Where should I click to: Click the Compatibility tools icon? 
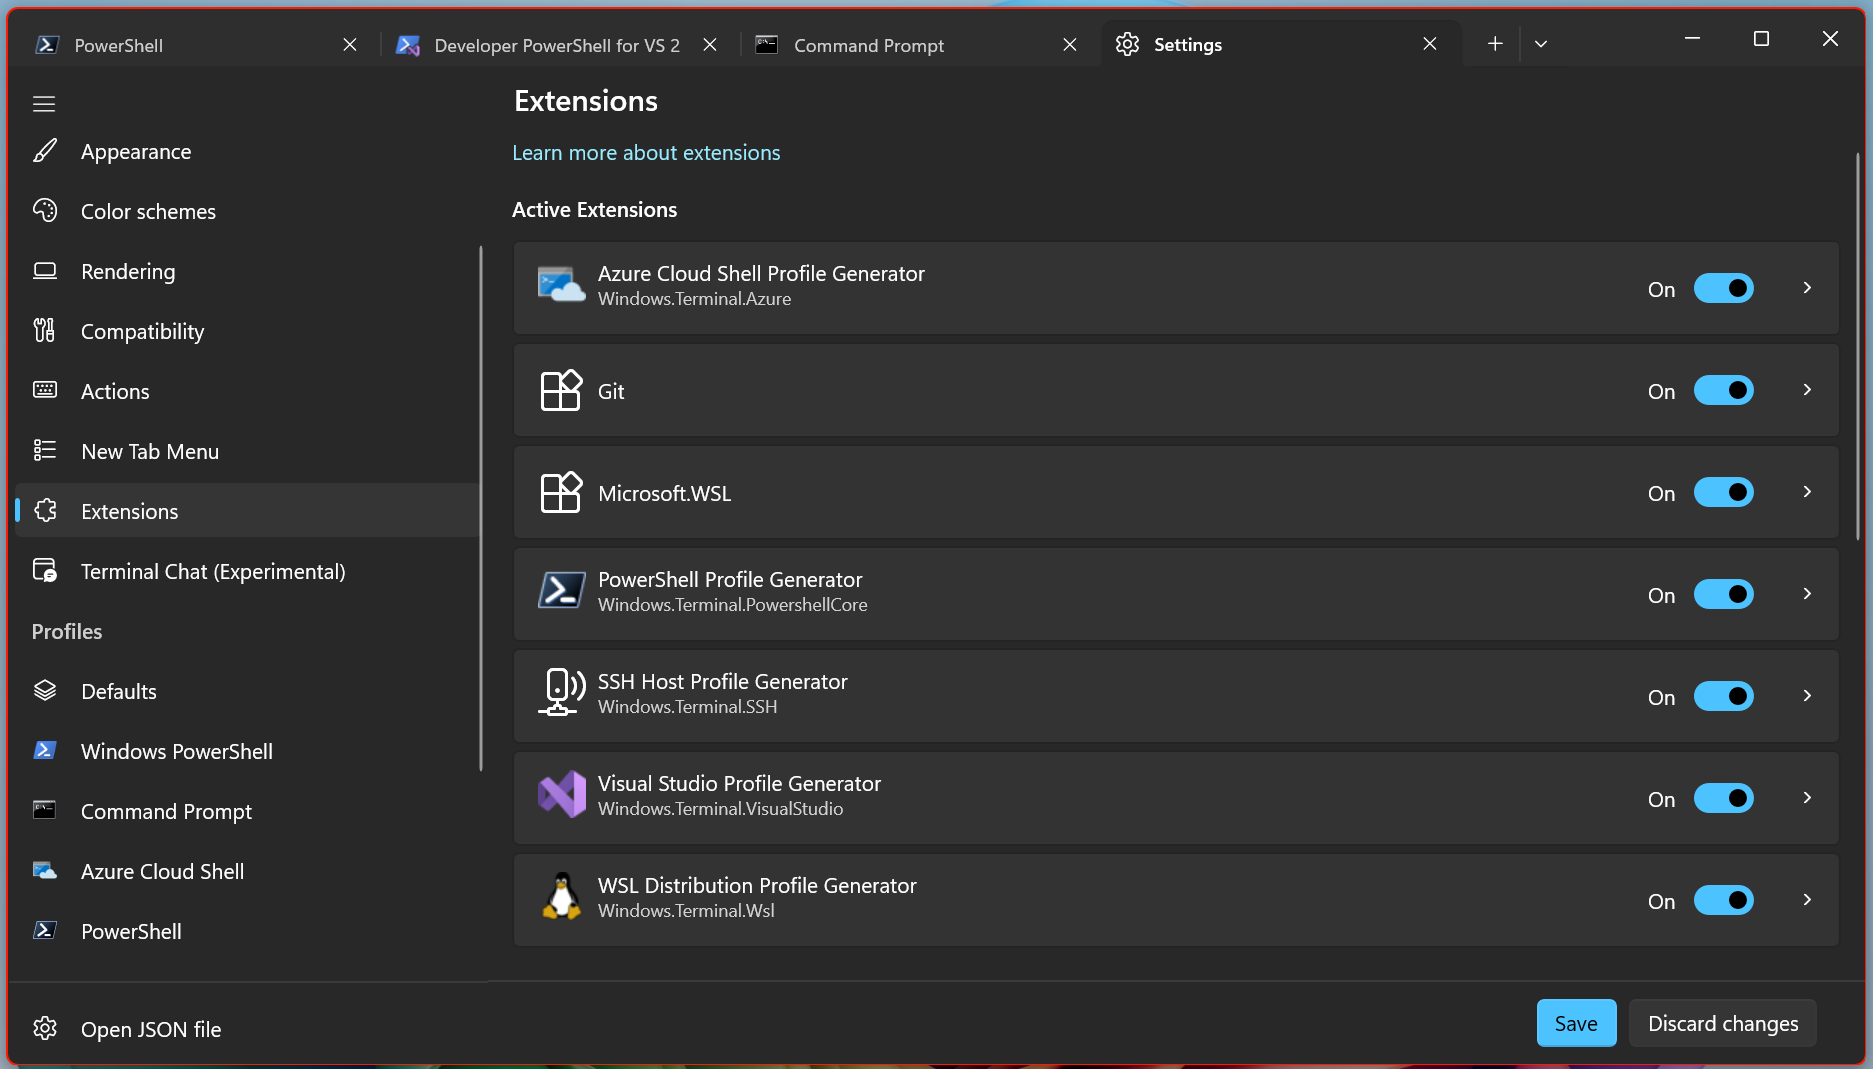click(x=45, y=331)
